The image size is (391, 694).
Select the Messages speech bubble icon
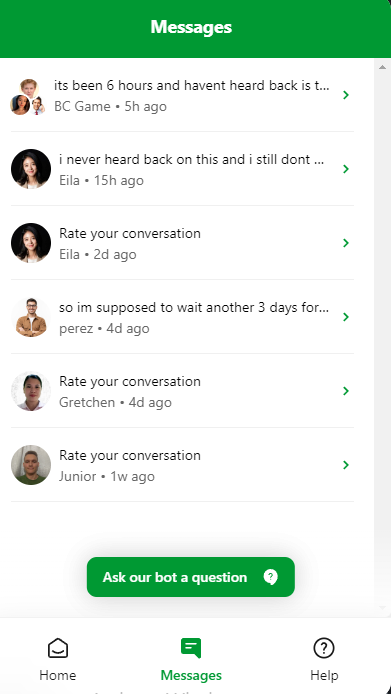point(191,648)
